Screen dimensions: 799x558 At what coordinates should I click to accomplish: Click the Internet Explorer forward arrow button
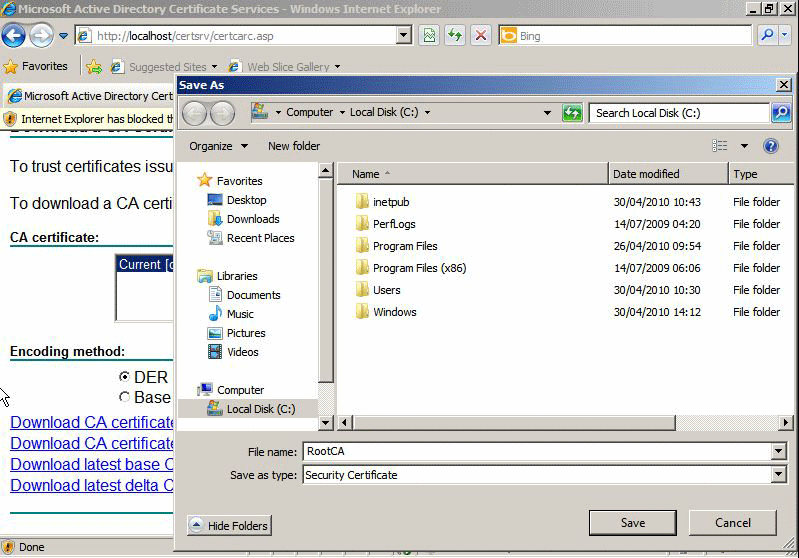point(41,36)
